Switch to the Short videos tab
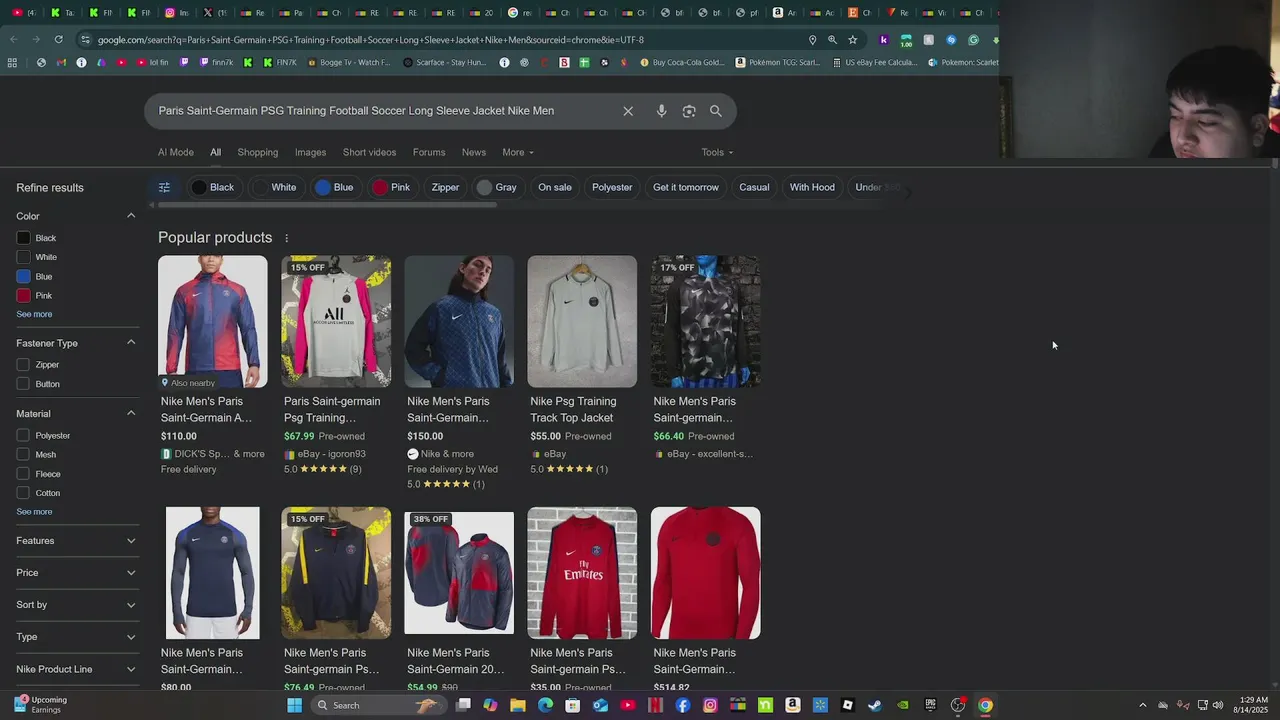1280x720 pixels. point(369,152)
